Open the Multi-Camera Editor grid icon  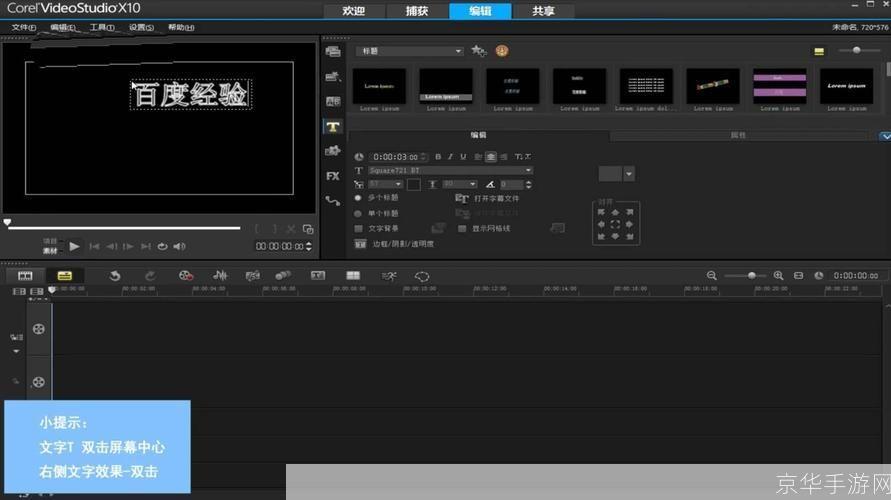click(353, 276)
